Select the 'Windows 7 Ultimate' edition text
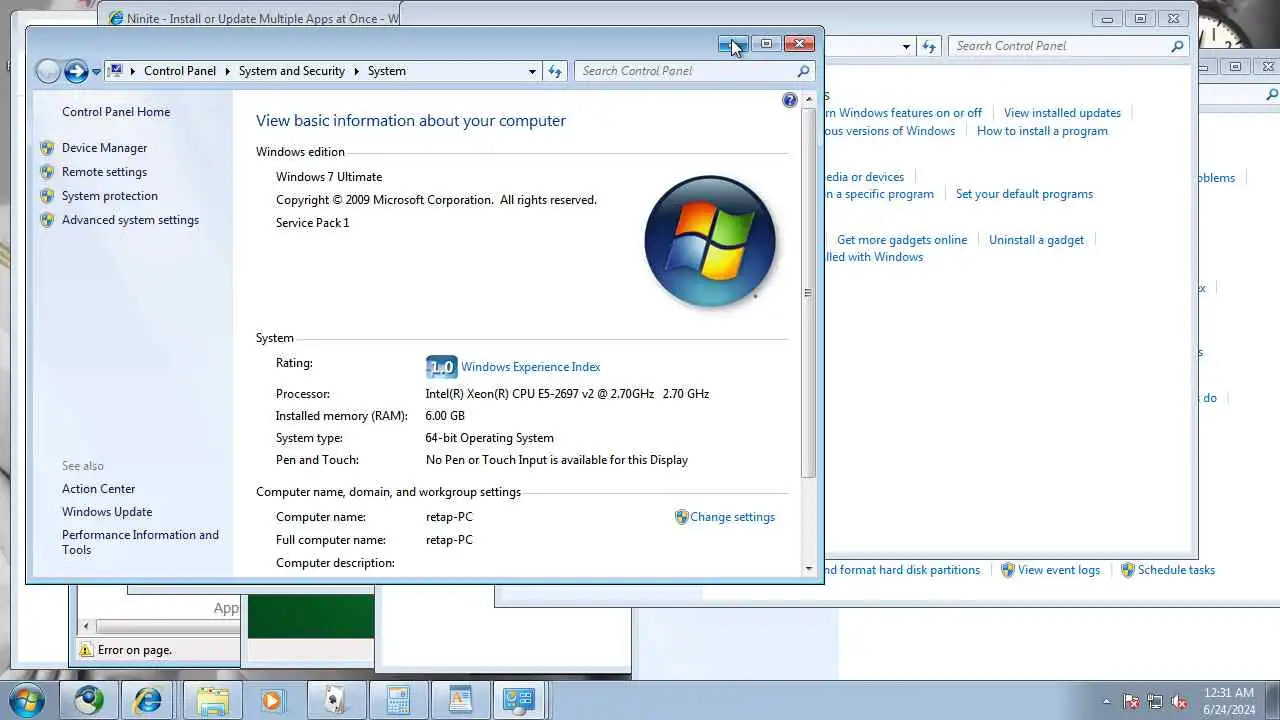 pyautogui.click(x=329, y=177)
